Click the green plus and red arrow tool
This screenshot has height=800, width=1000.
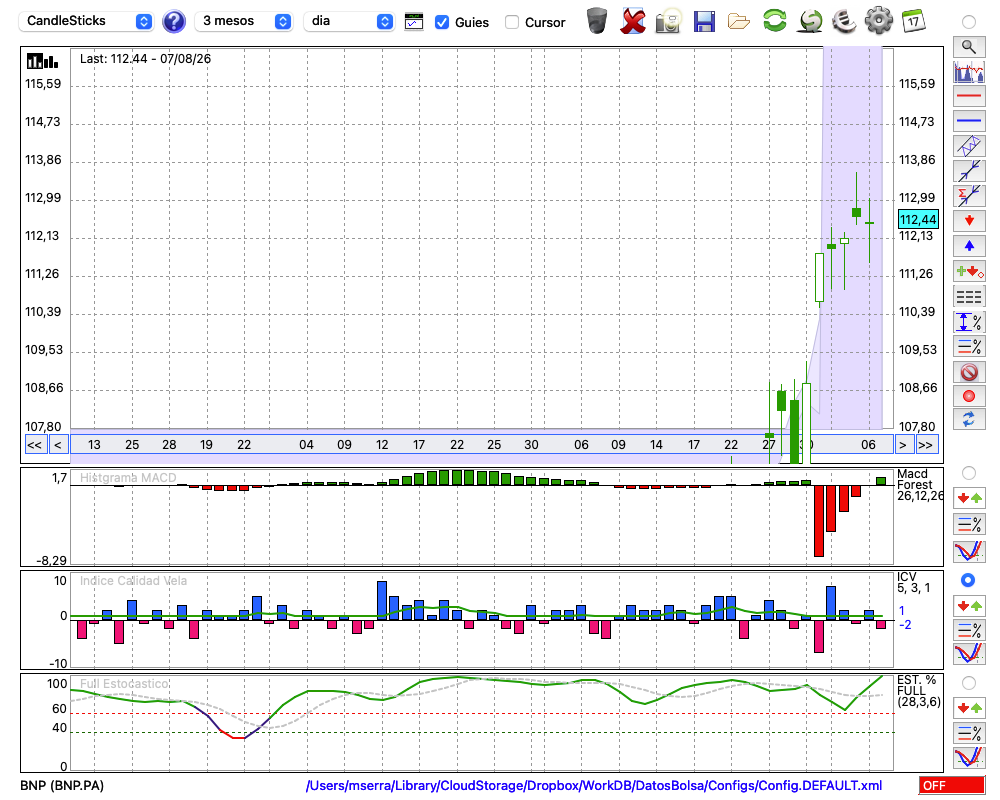tap(969, 272)
